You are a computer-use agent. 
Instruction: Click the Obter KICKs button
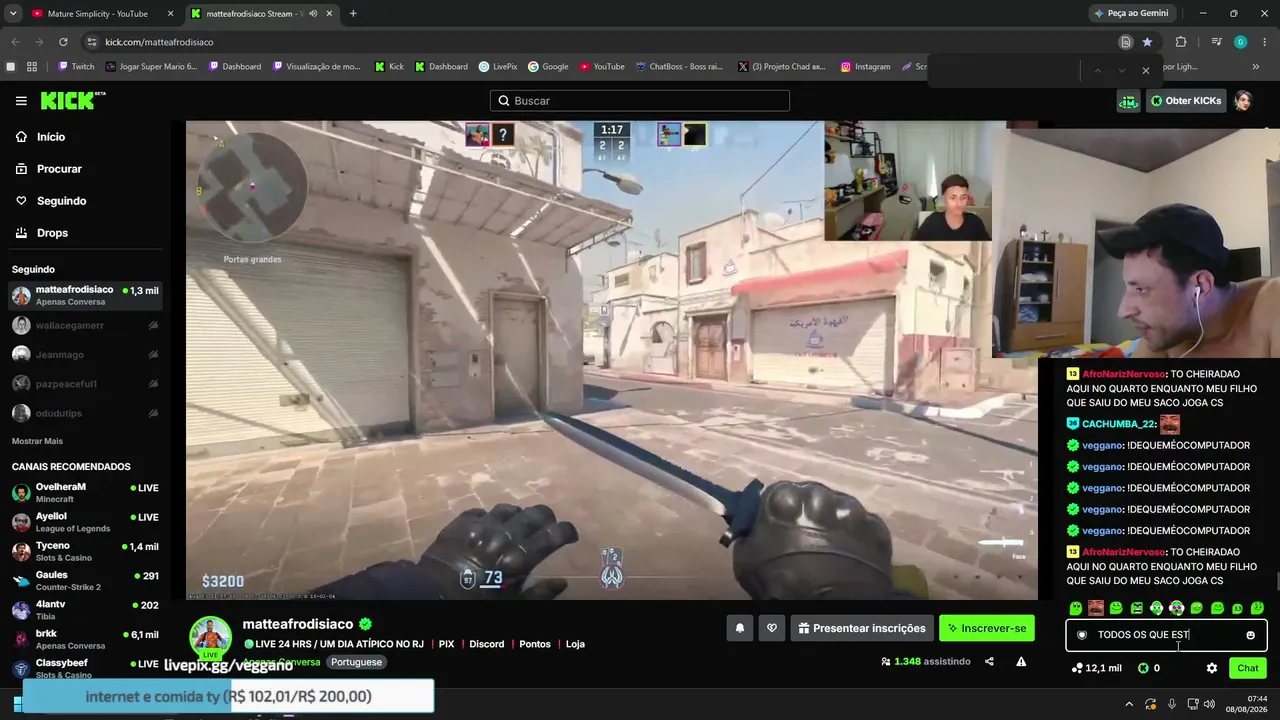(x=1185, y=100)
